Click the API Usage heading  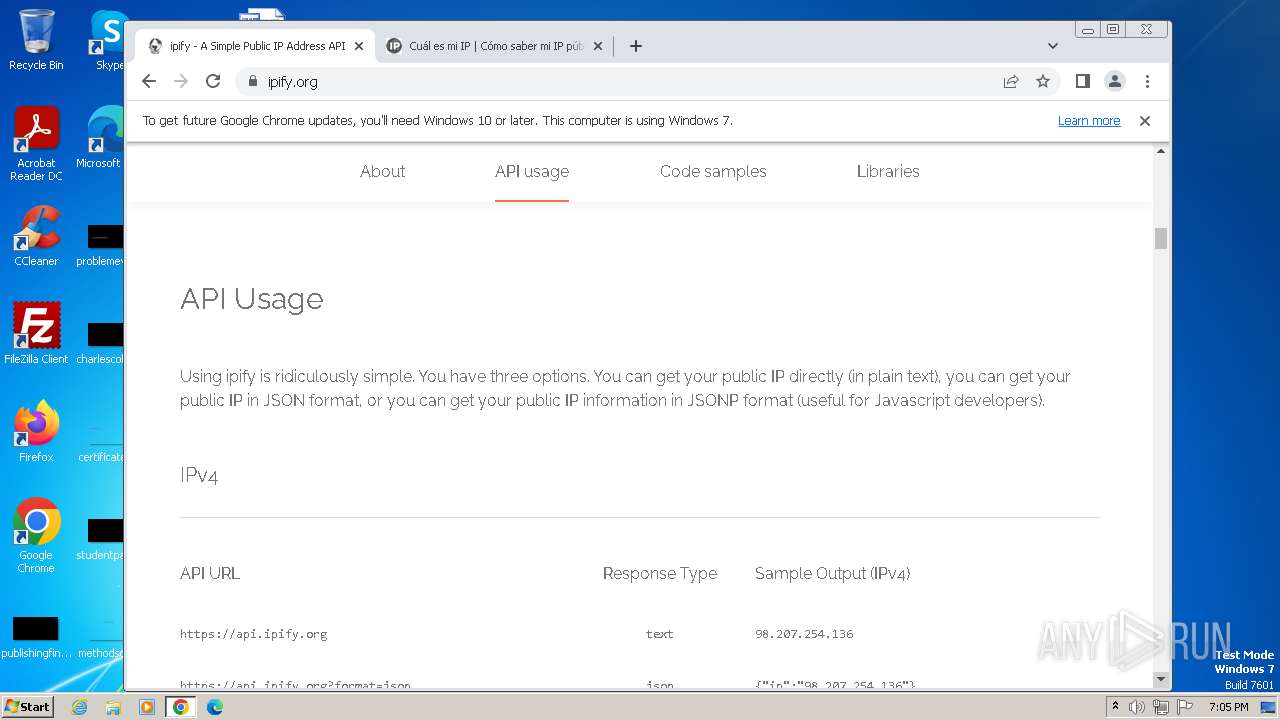(x=252, y=299)
